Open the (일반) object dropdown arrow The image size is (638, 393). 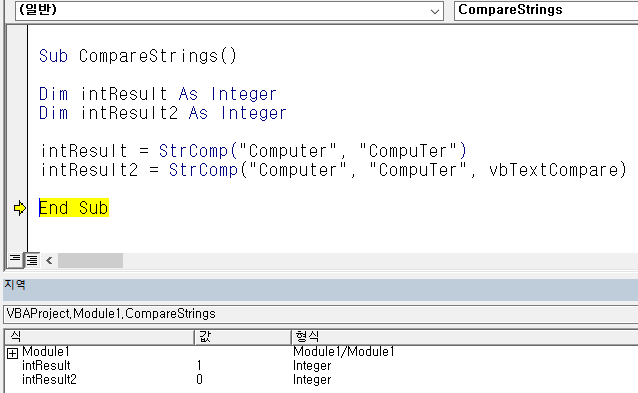[435, 11]
